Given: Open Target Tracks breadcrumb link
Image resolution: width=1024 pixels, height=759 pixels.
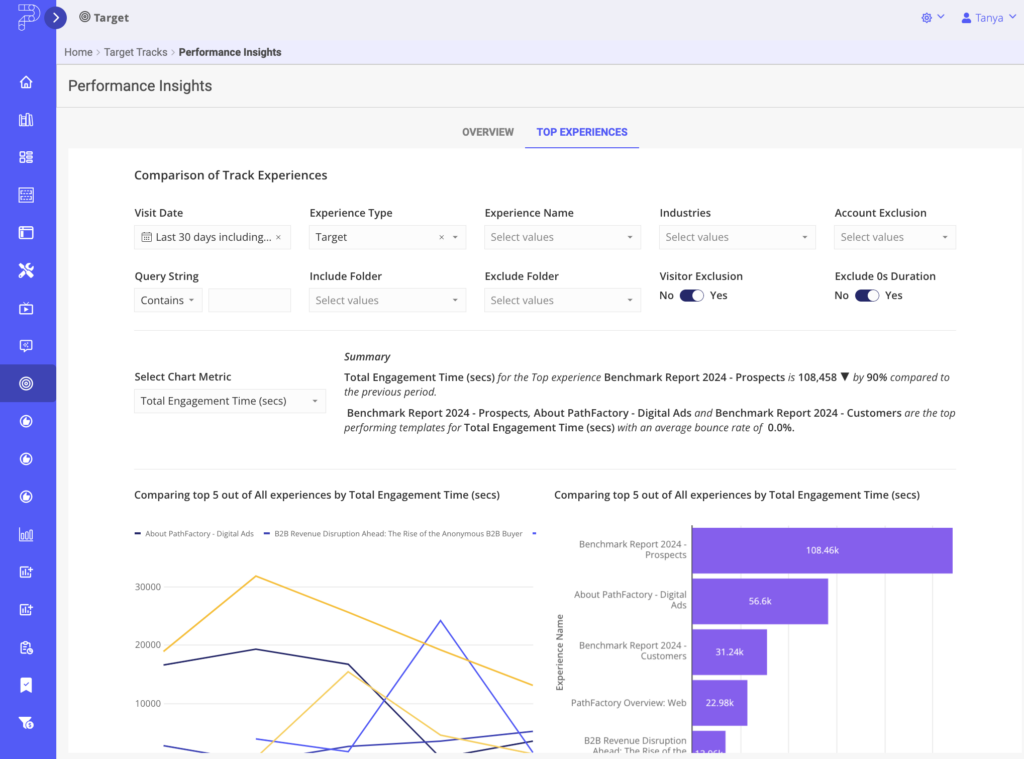Looking at the screenshot, I should point(136,52).
